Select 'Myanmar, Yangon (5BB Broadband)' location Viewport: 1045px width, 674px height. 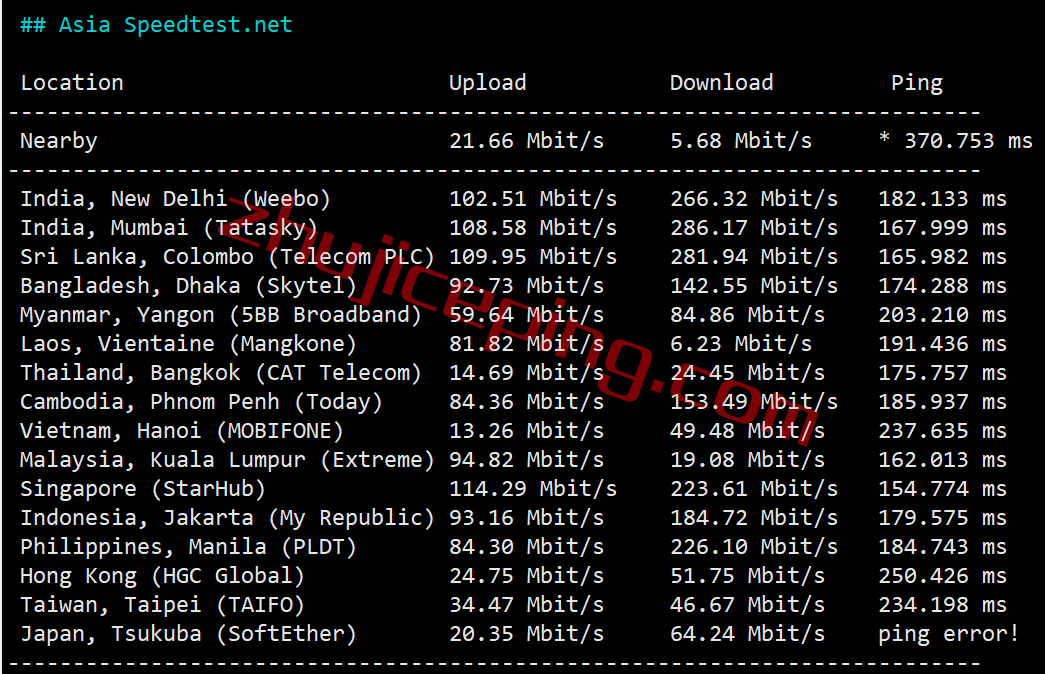[x=221, y=315]
